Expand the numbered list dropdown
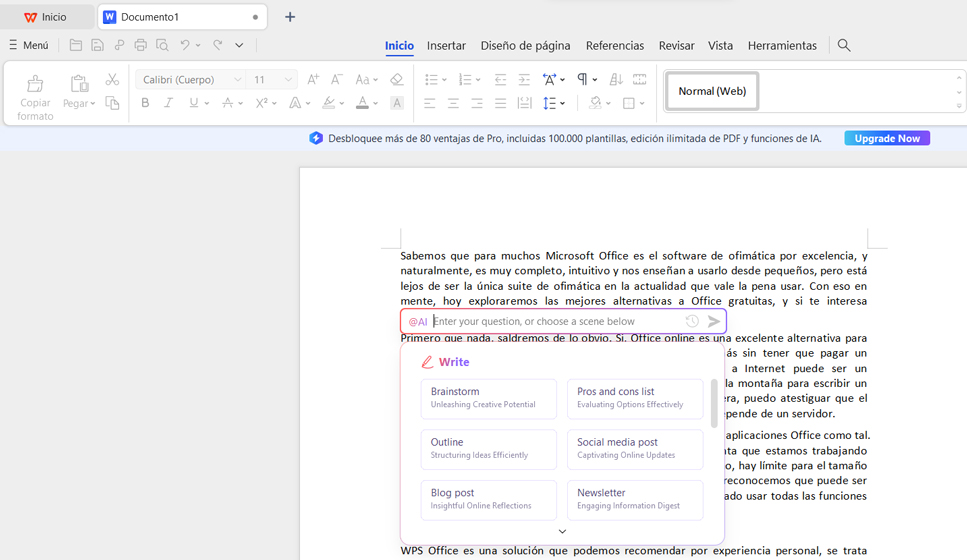Screen dimensions: 967x560 [x=478, y=80]
